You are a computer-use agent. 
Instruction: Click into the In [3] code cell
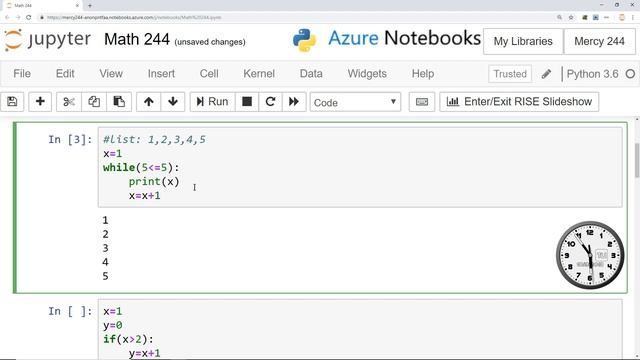[x=360, y=167]
